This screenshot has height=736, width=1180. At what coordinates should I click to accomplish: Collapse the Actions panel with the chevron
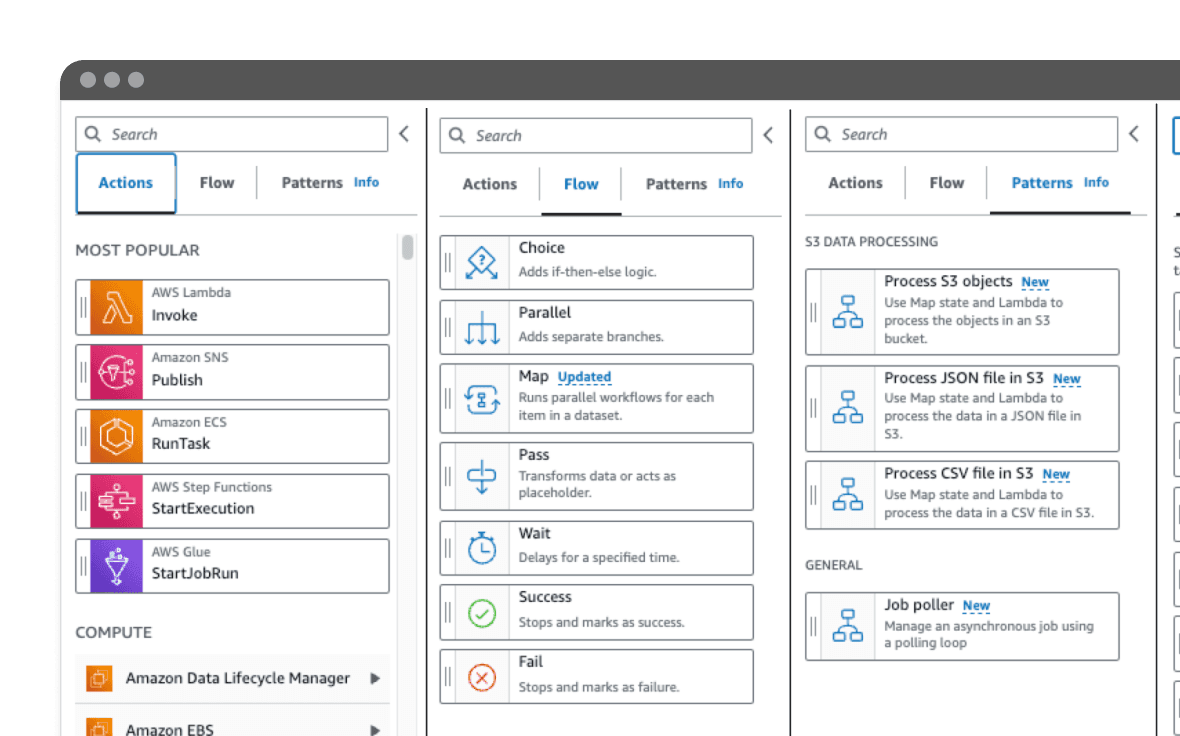(x=404, y=132)
